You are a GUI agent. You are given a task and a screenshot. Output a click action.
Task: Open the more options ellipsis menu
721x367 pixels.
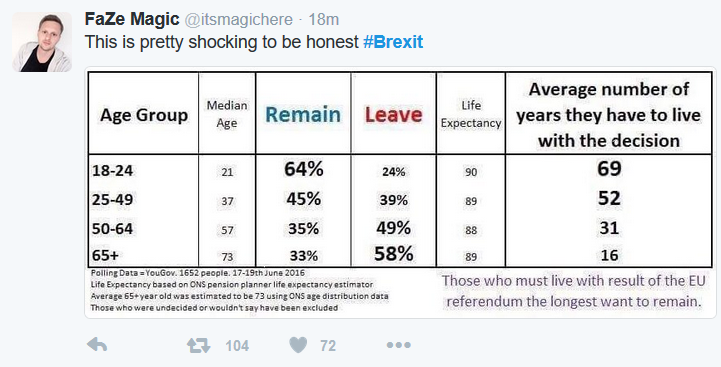pos(398,345)
